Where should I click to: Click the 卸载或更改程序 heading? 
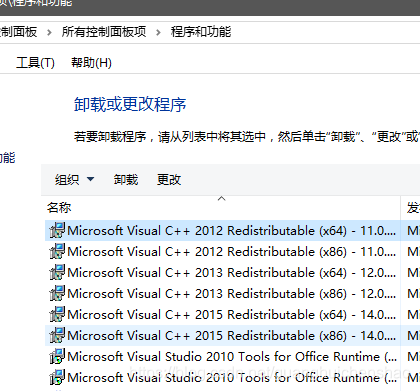[x=130, y=104]
